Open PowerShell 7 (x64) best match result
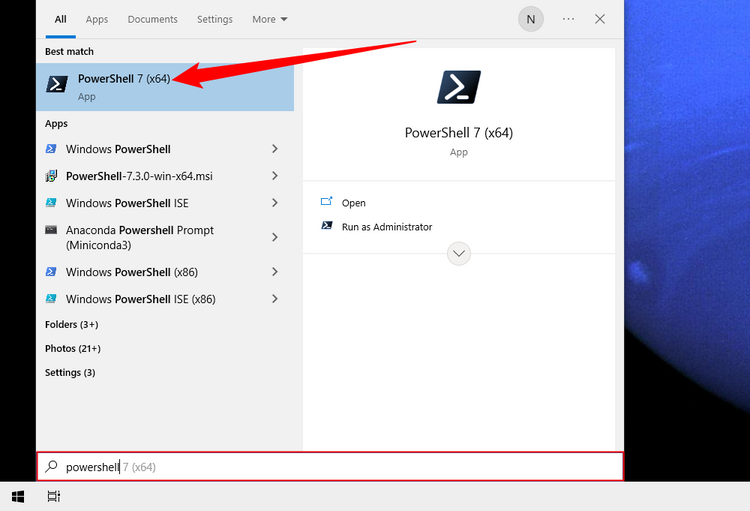This screenshot has width=750, height=511. point(165,87)
